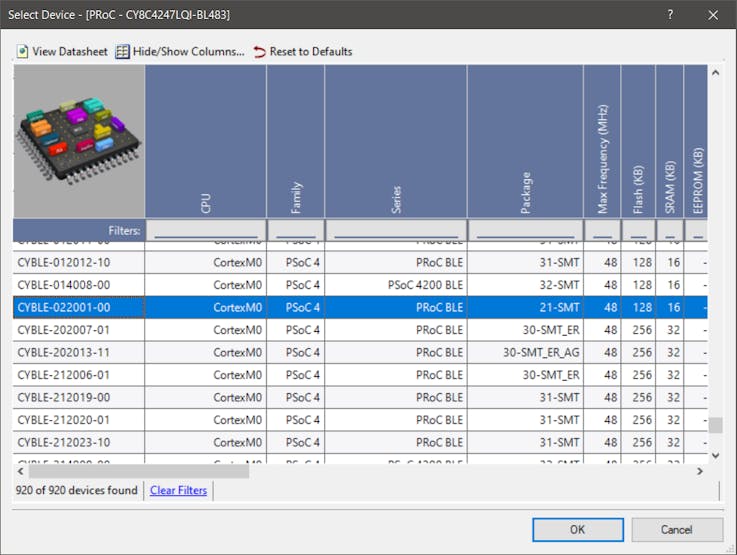Click the Clear Filters link
Viewport: 737px width, 555px height.
(177, 490)
